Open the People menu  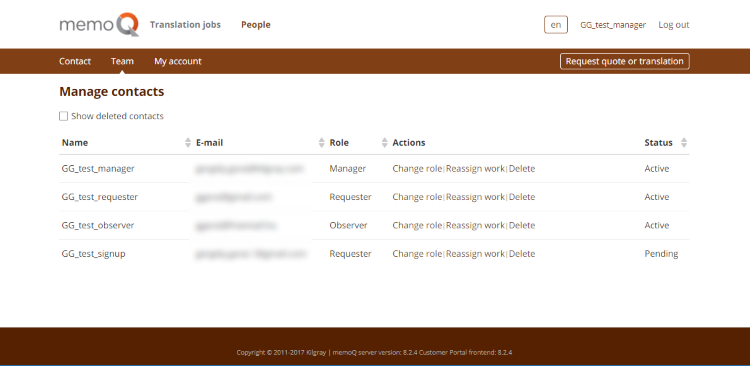[x=256, y=25]
